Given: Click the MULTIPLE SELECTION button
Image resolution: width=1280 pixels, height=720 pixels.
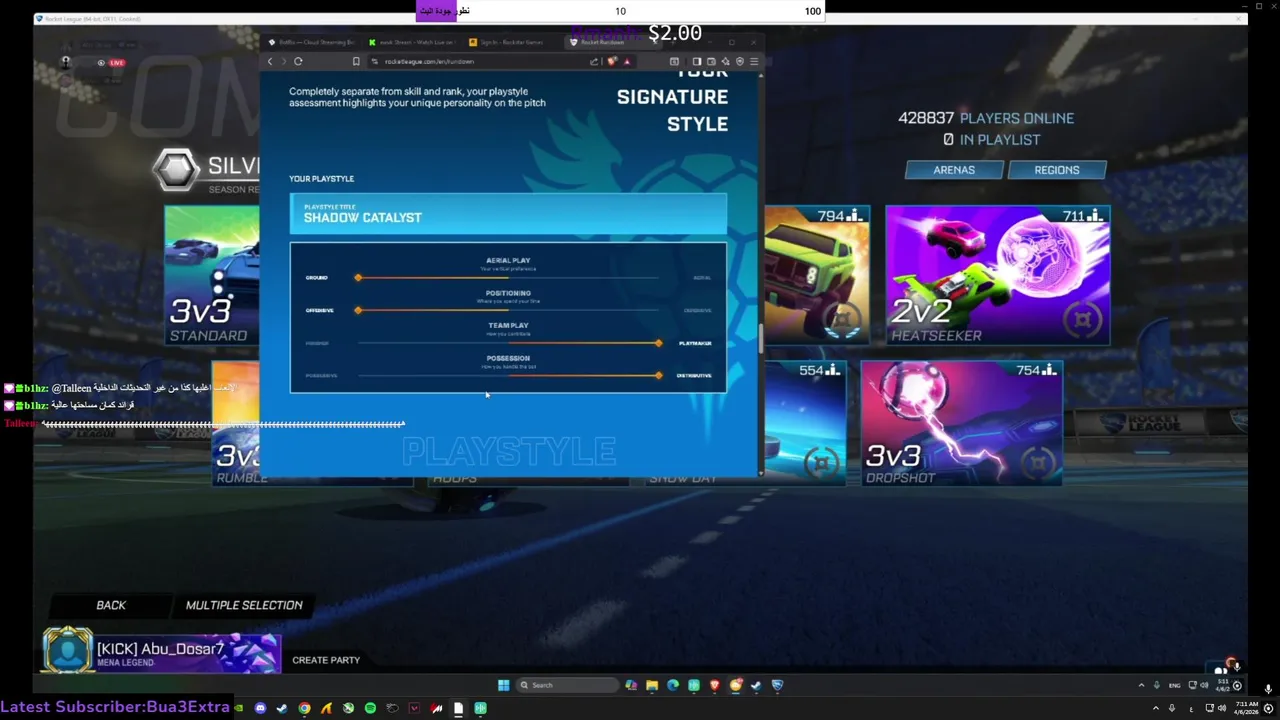Looking at the screenshot, I should [244, 605].
